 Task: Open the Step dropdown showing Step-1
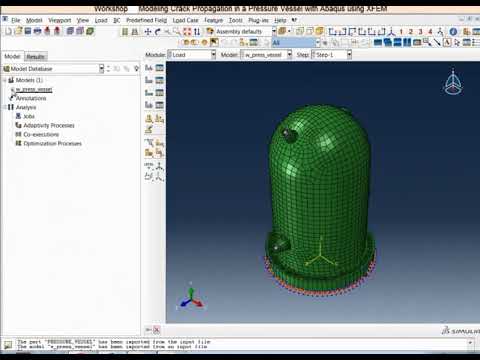331,55
